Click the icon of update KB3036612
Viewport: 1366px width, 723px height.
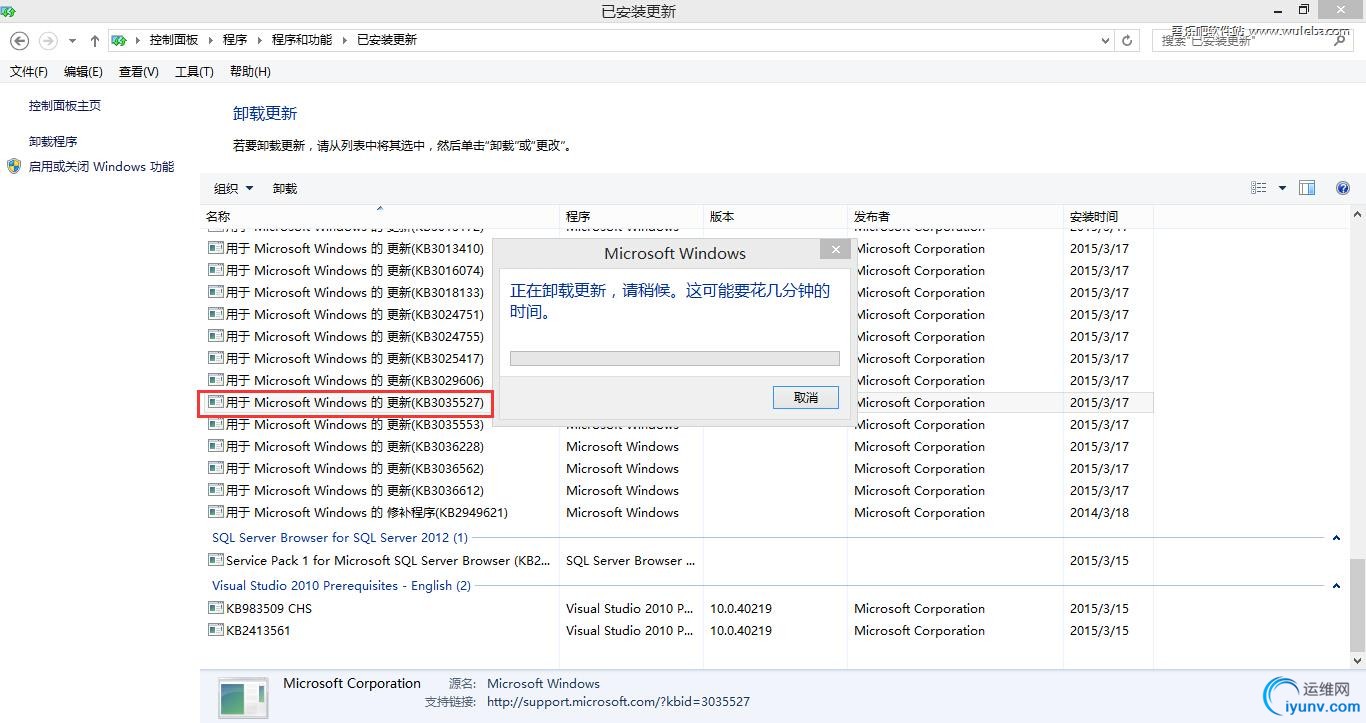215,491
